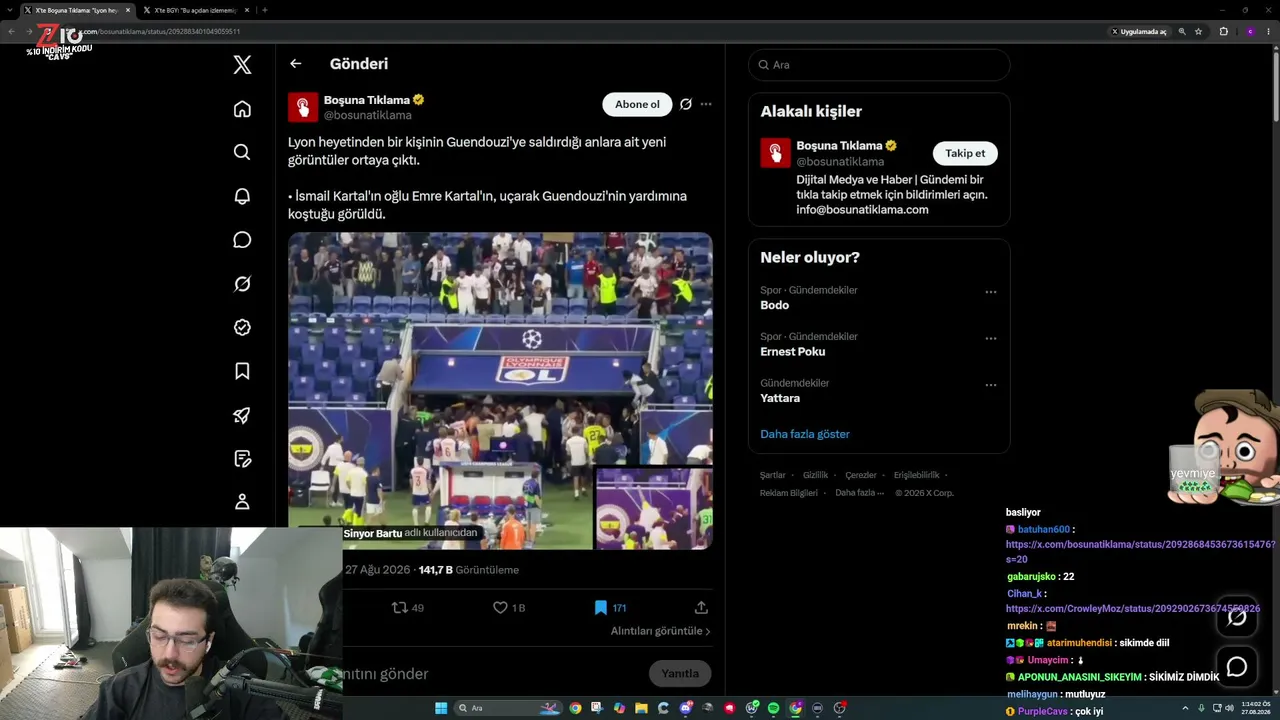Select the Boşuna Tıklama browser tab
1280x720 pixels.
[78, 10]
